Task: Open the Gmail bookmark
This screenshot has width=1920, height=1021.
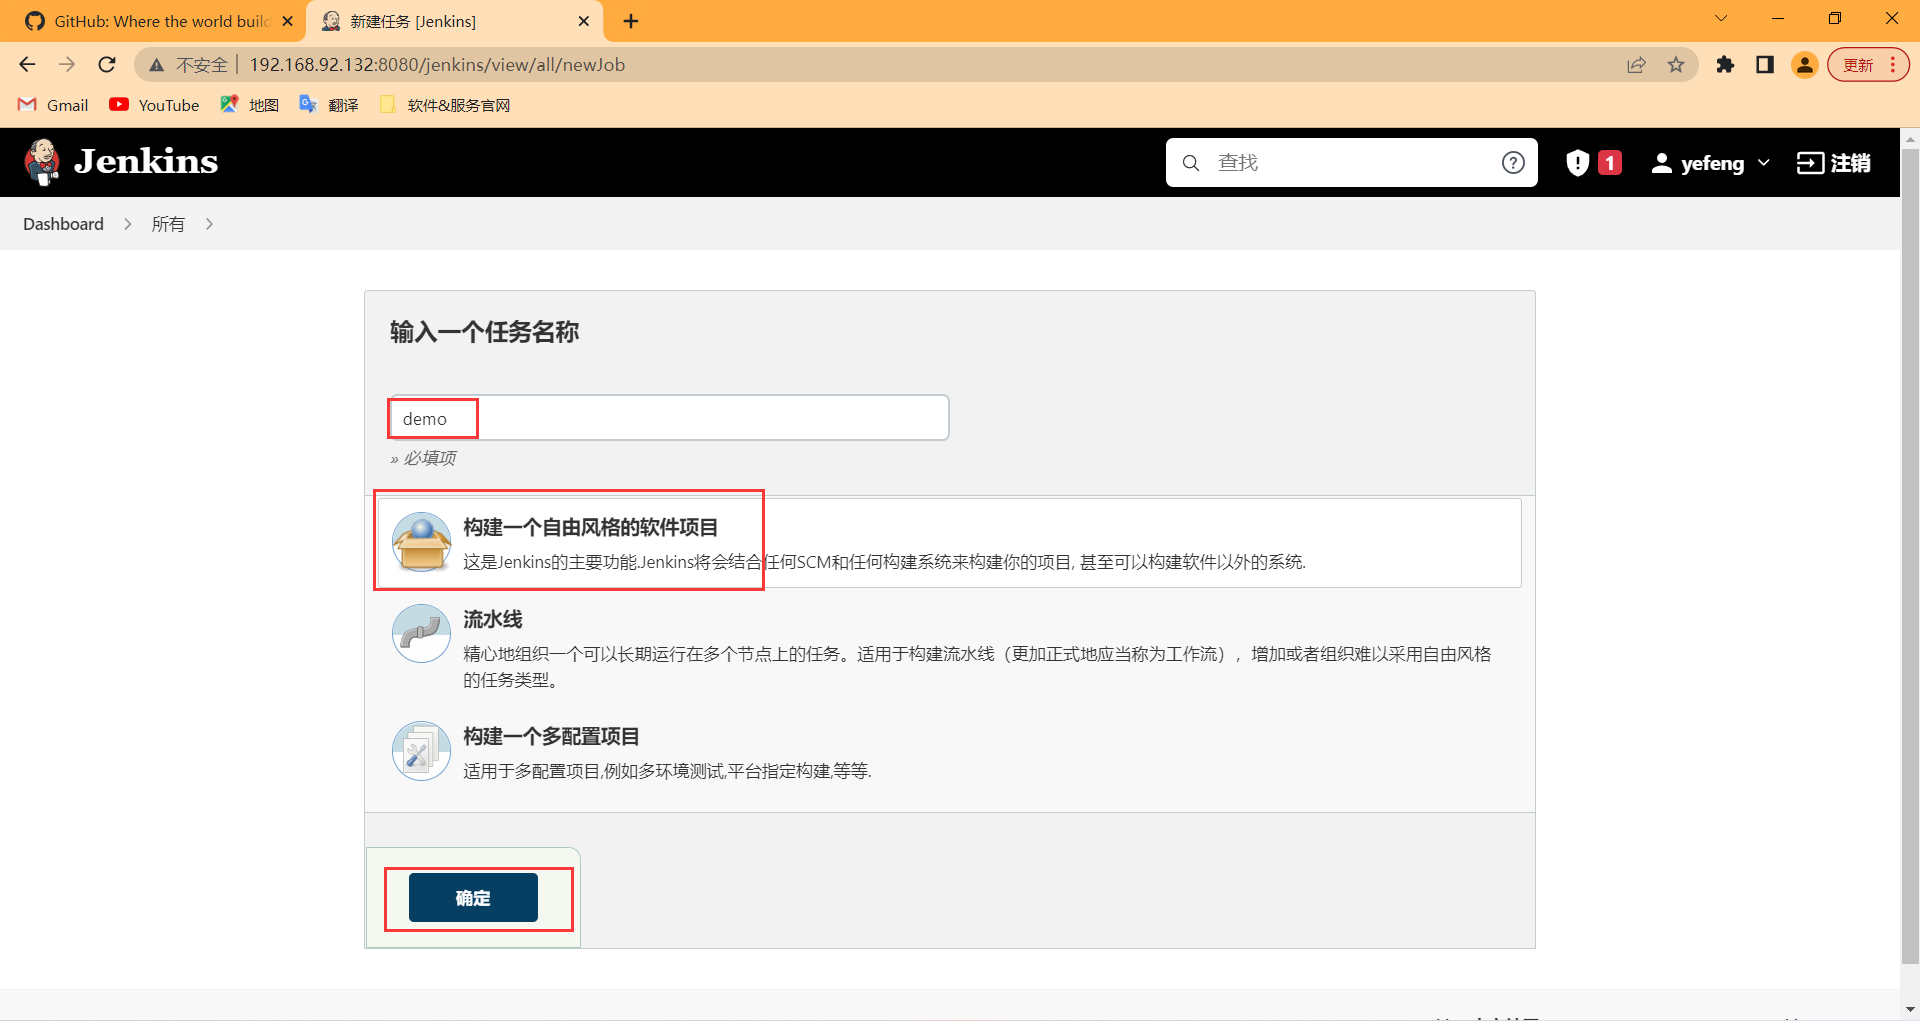Action: point(54,105)
